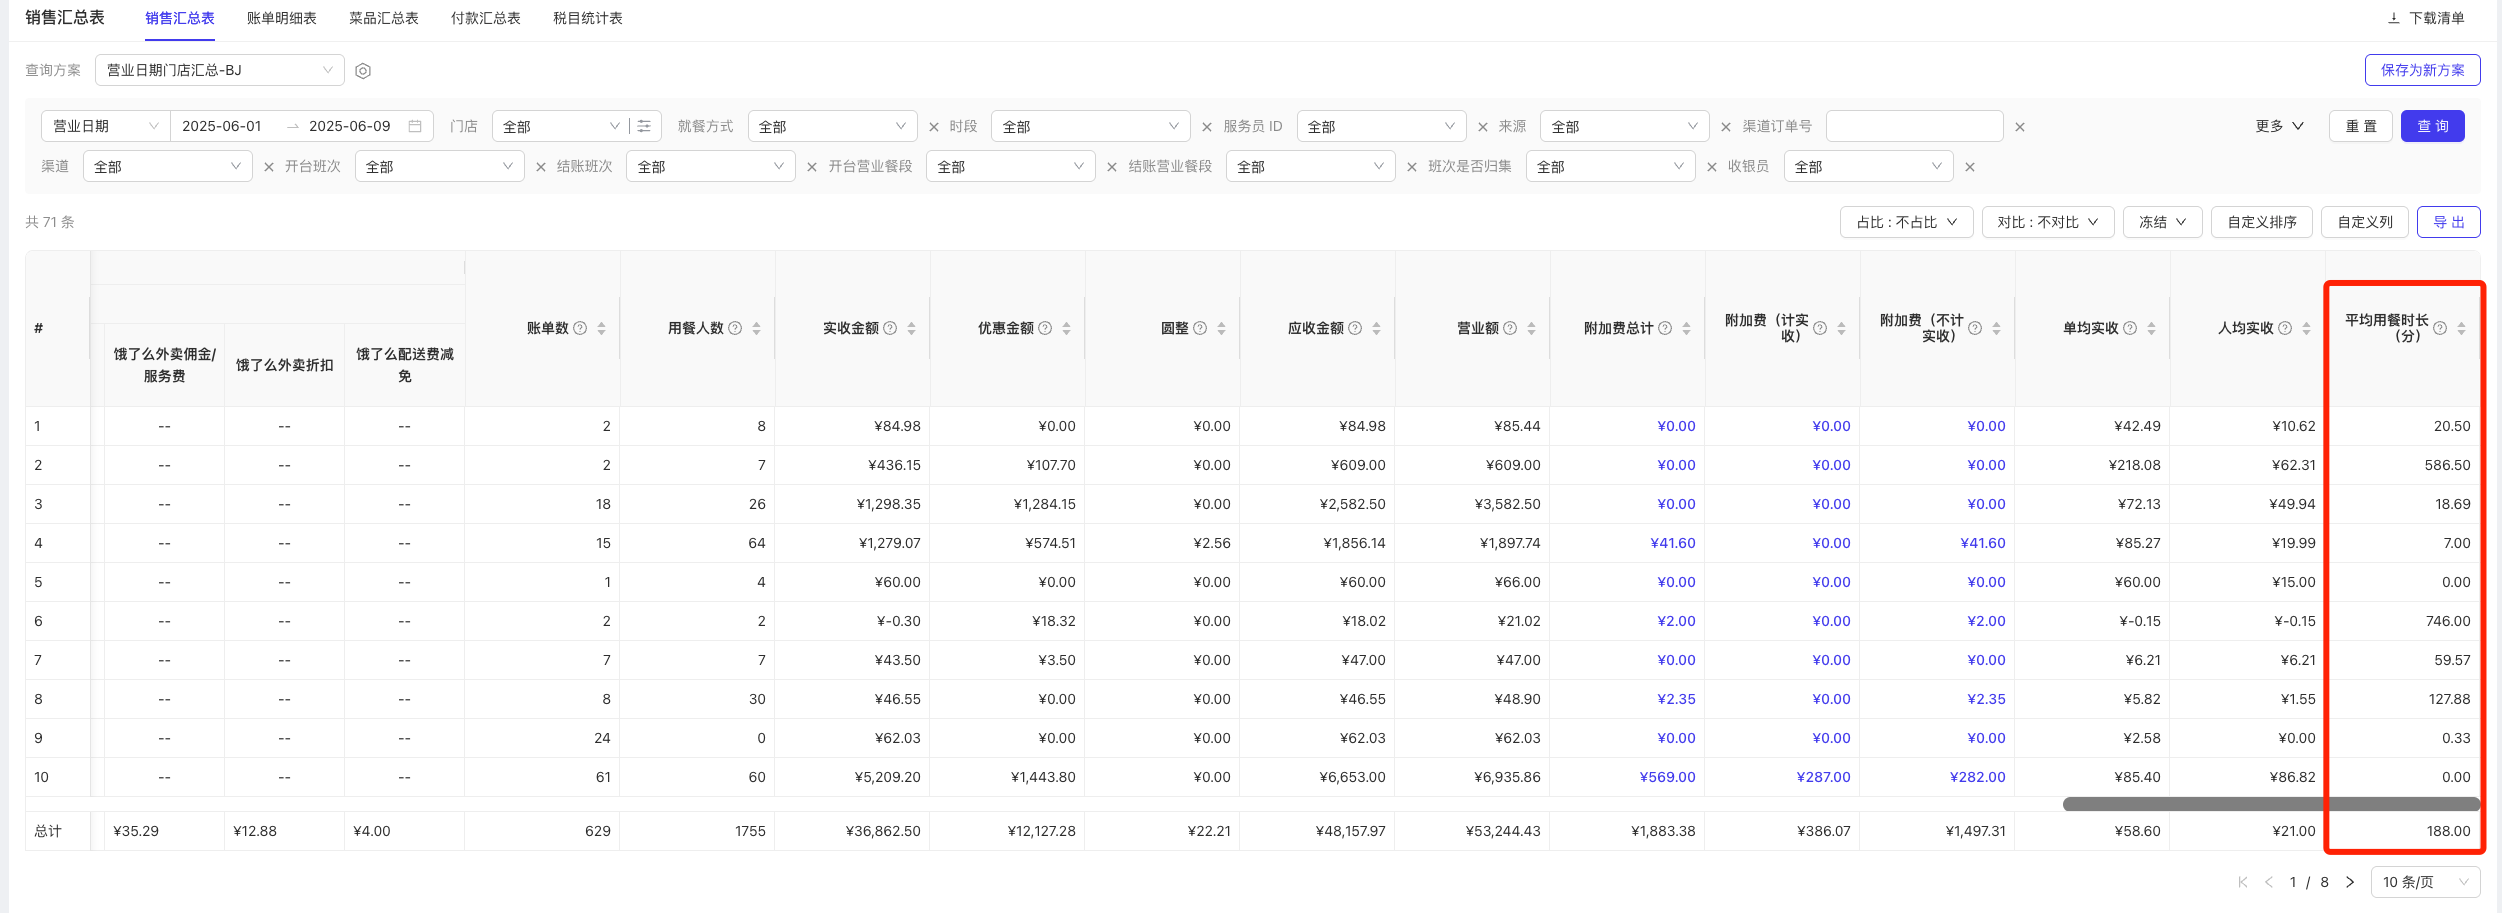The height and width of the screenshot is (913, 2502).
Task: Remove the 时段 filter with its X
Action: tap(1207, 127)
